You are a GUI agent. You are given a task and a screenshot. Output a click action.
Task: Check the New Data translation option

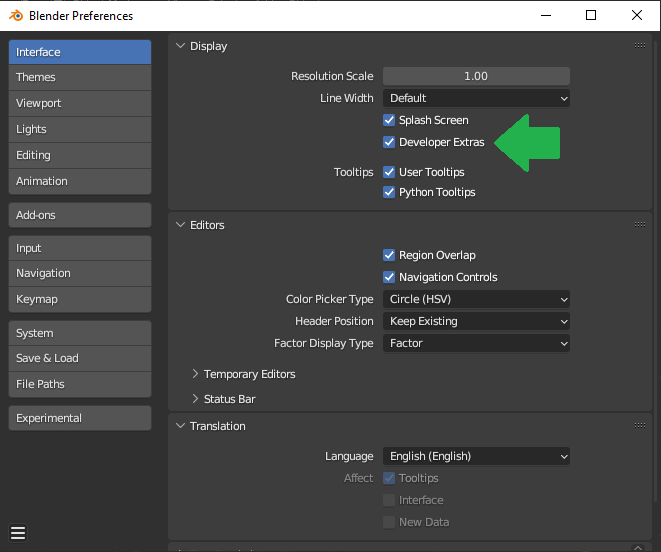(x=389, y=522)
